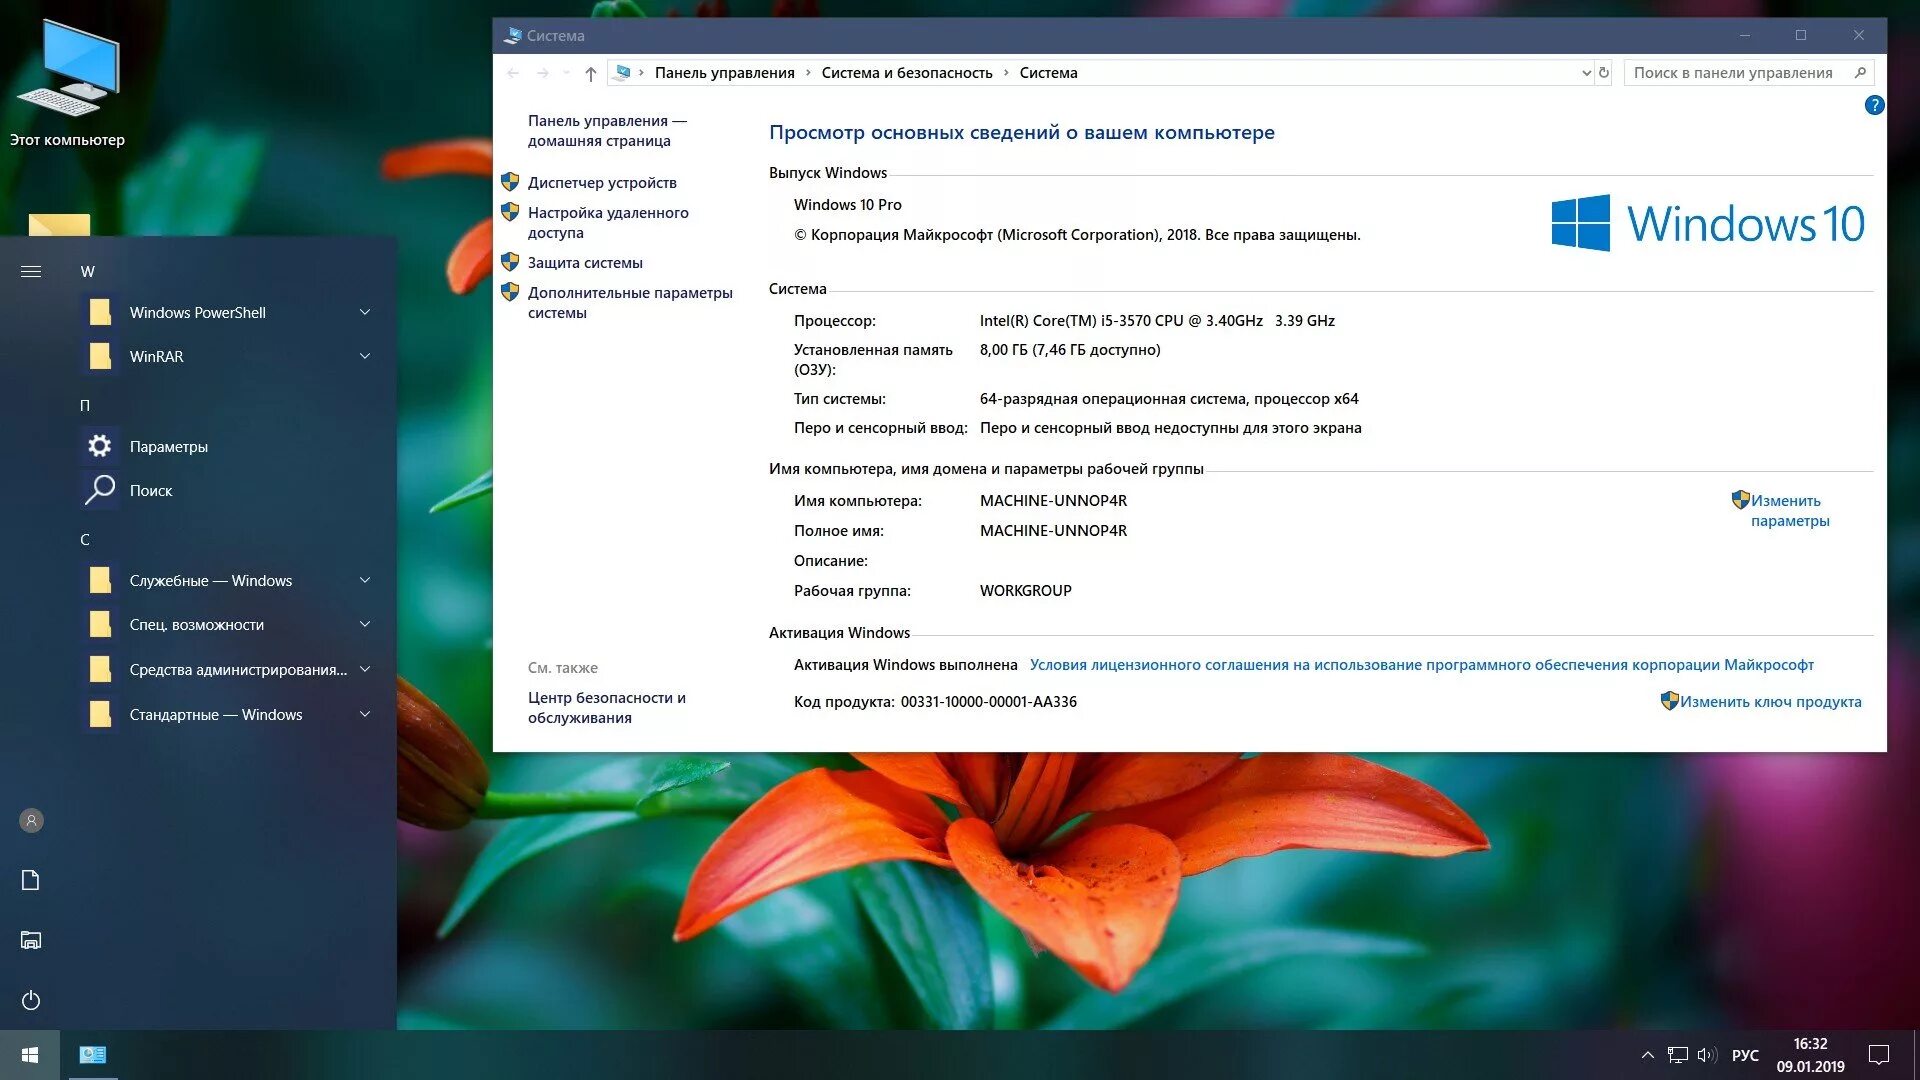Click the Control Panel search field
1920x1080 pixels.
click(x=1735, y=73)
